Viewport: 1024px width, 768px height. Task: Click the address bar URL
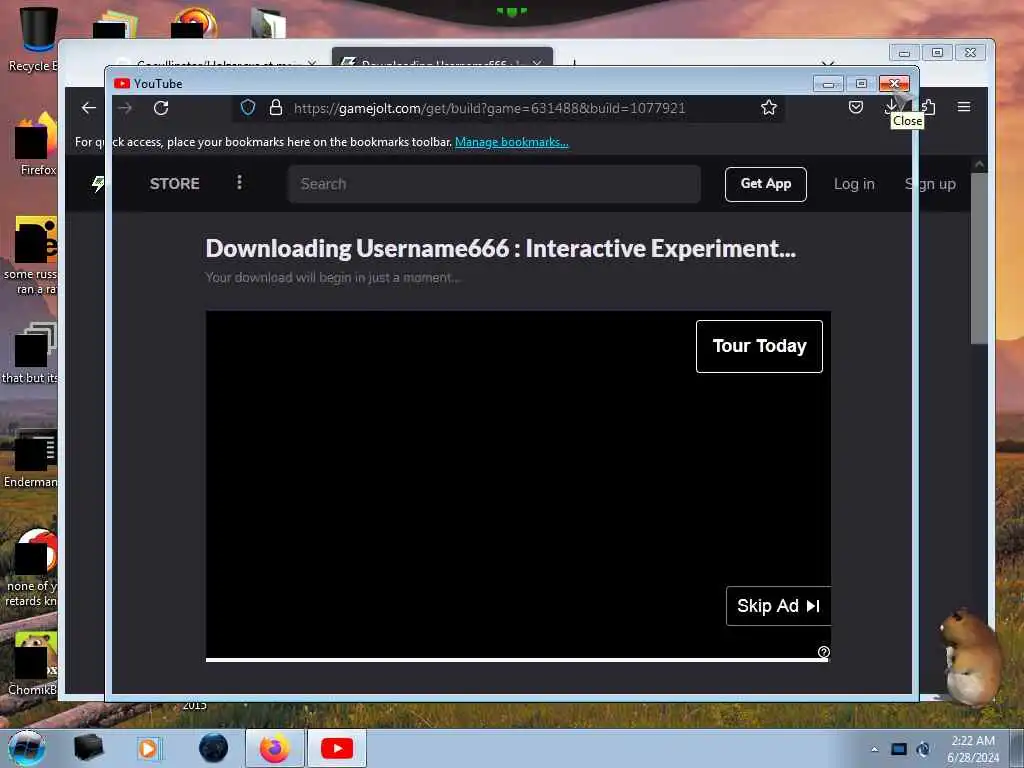[x=489, y=108]
